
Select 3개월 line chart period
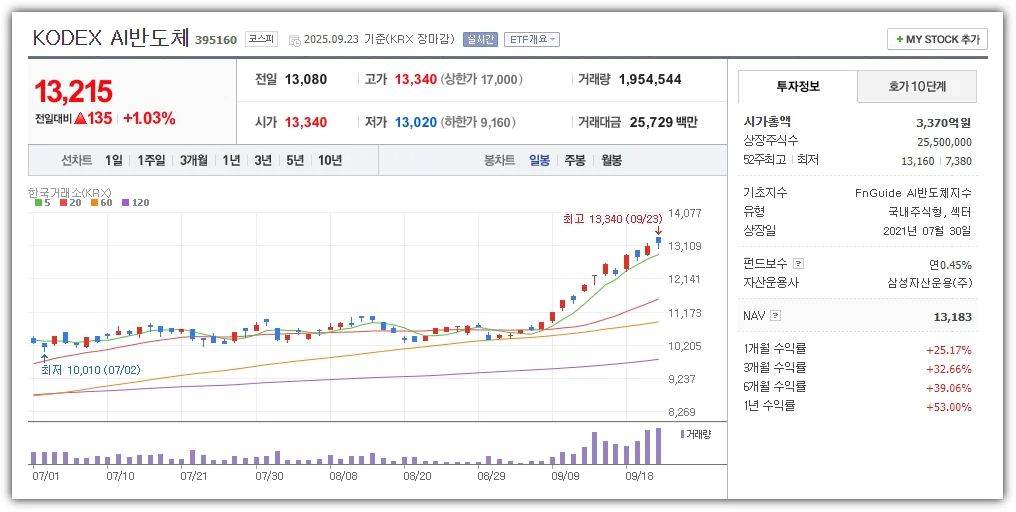pos(194,160)
